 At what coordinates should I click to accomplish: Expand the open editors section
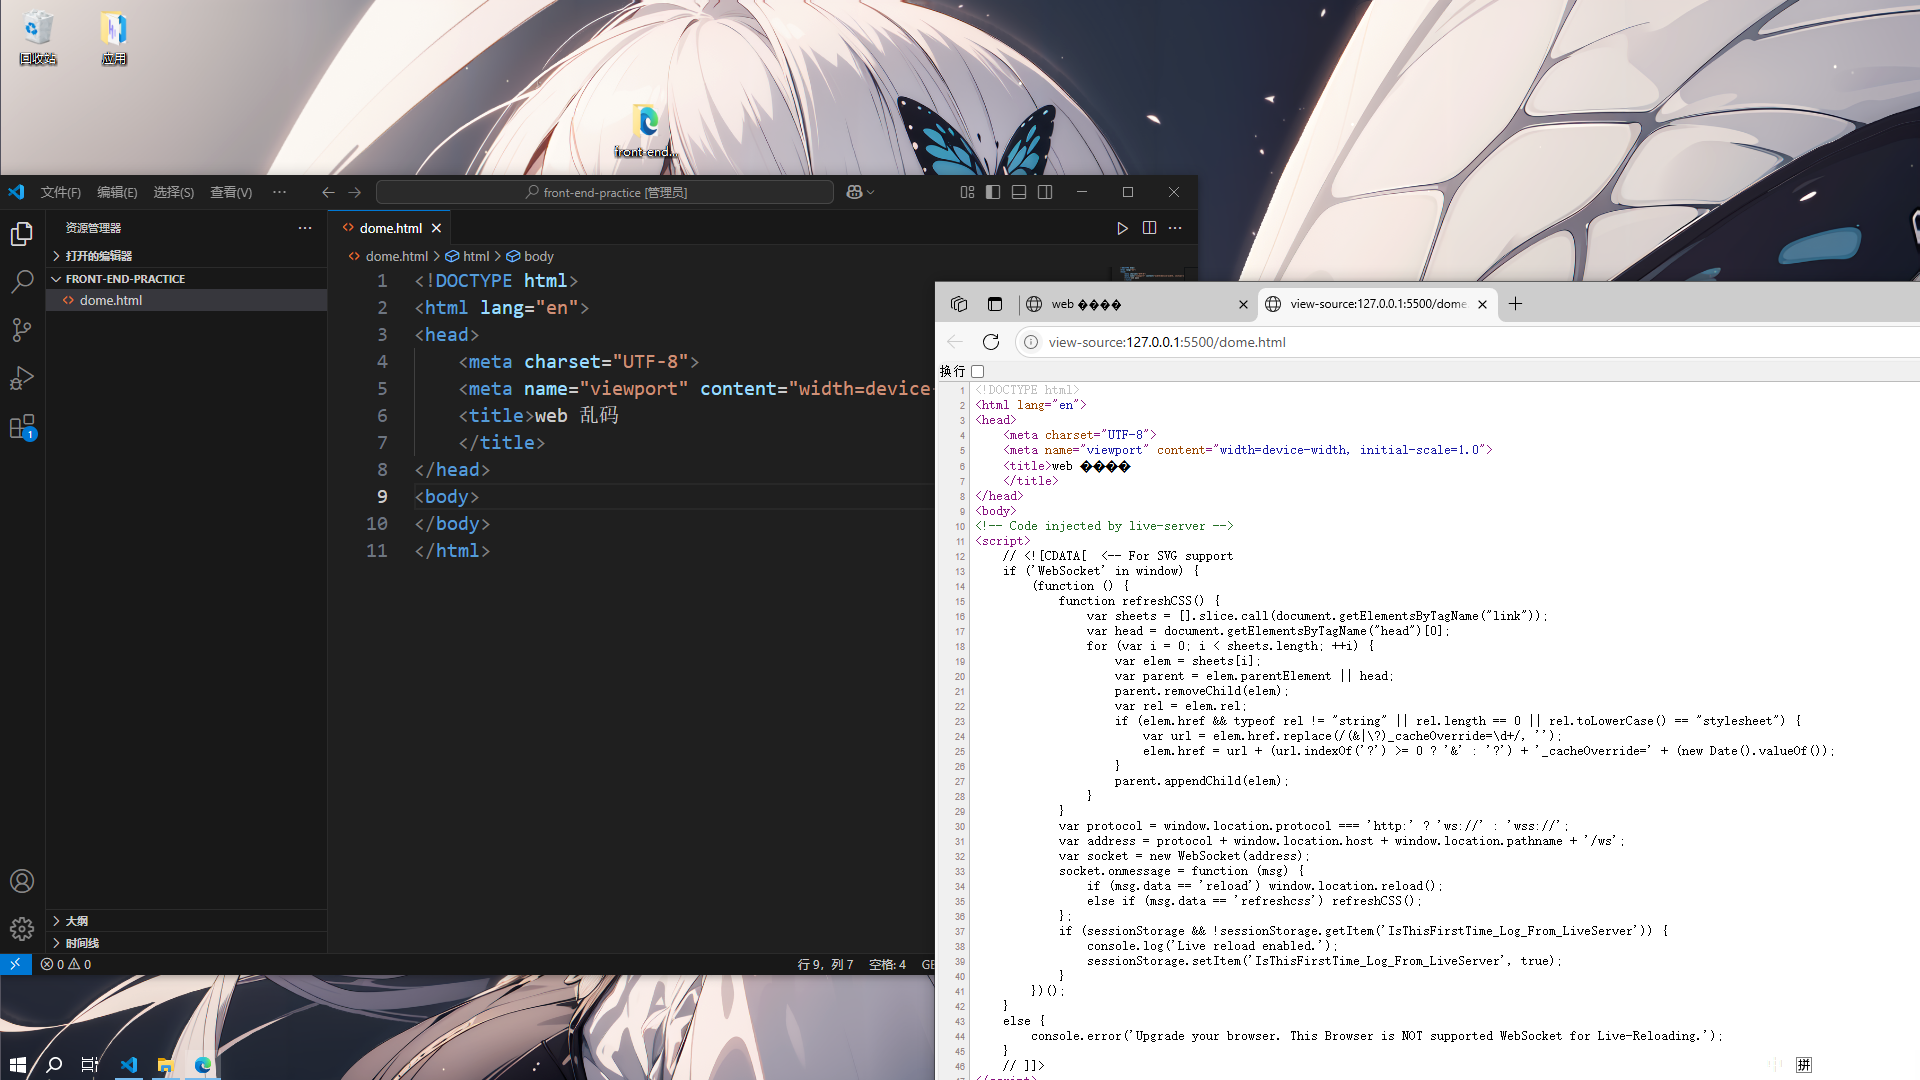tap(98, 256)
